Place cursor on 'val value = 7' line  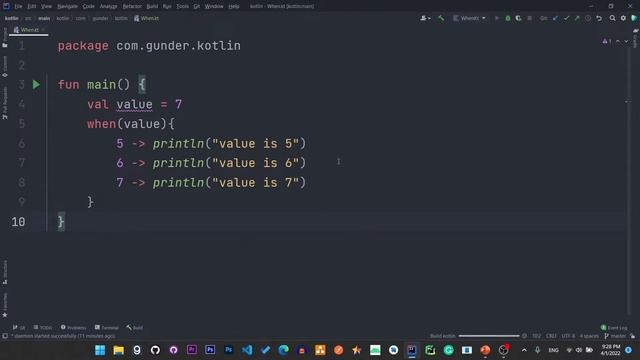[x=135, y=104]
